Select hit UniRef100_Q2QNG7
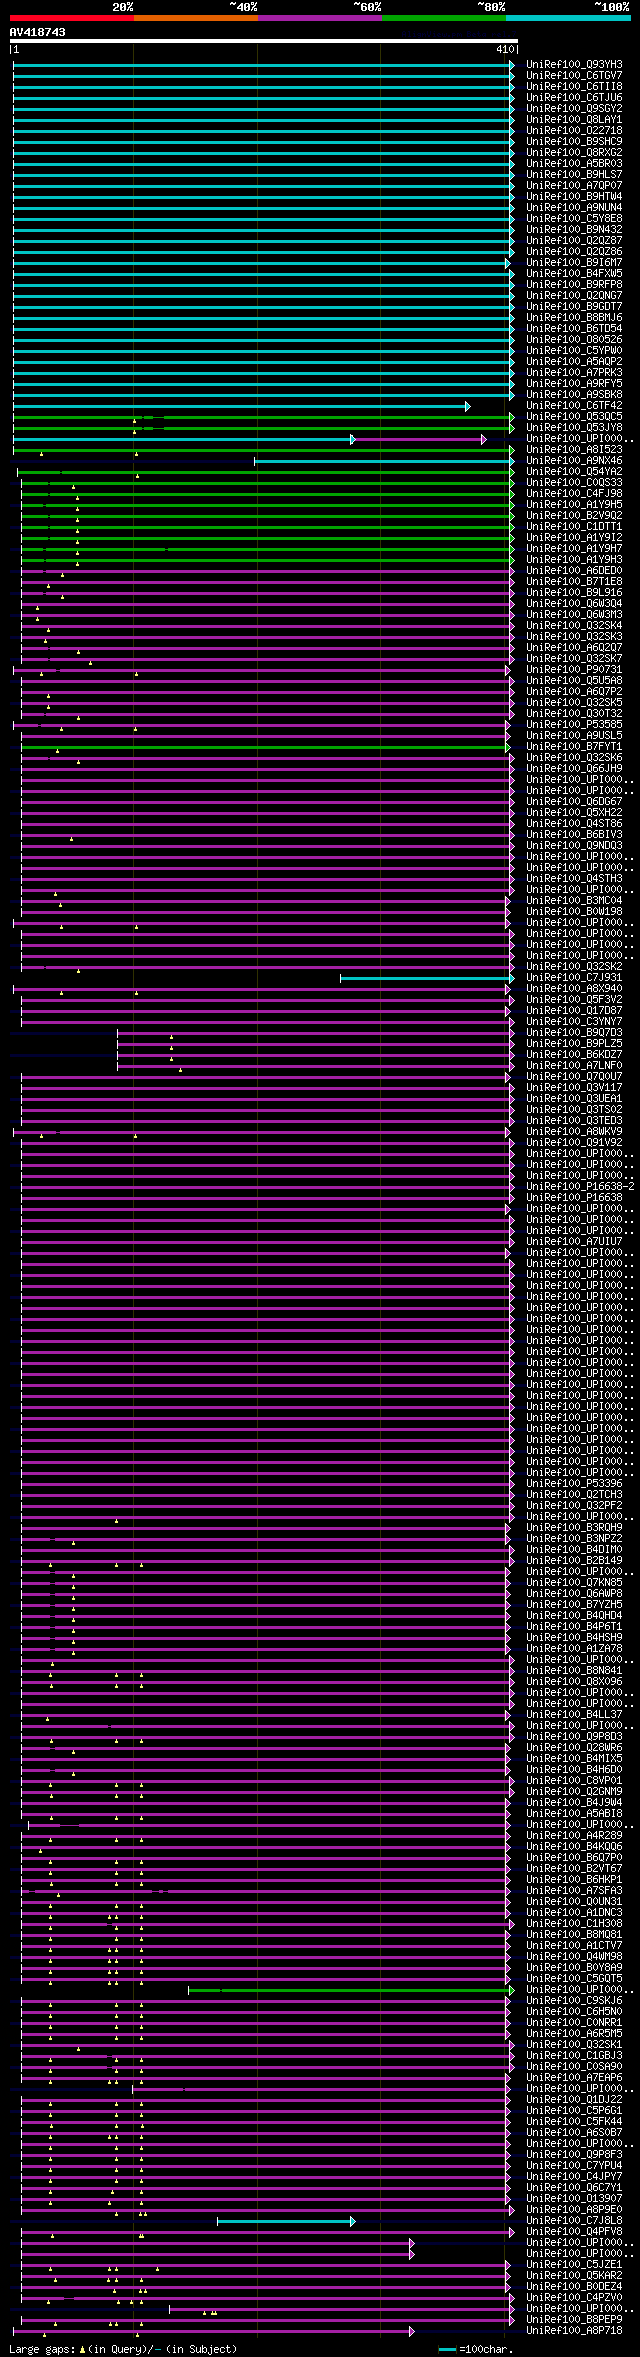640x2357 pixels. [x=574, y=295]
